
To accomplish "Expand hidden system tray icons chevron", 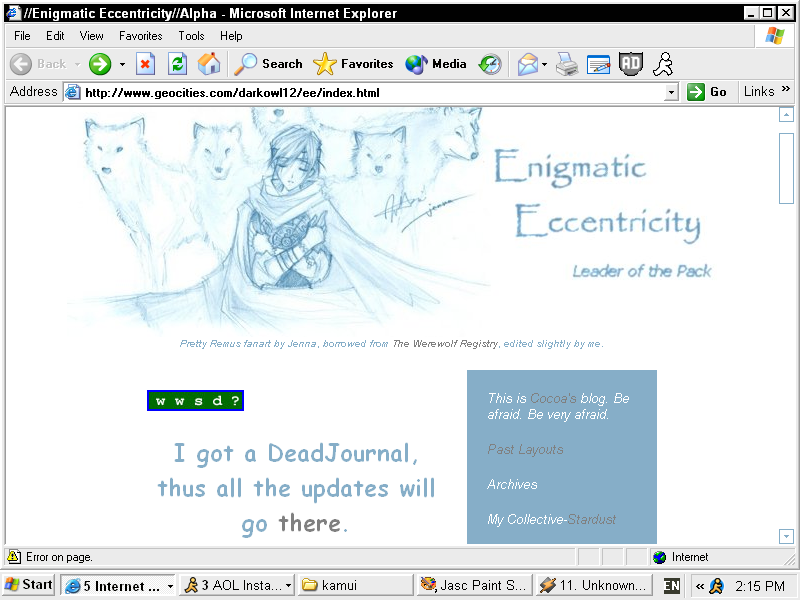I will 700,586.
